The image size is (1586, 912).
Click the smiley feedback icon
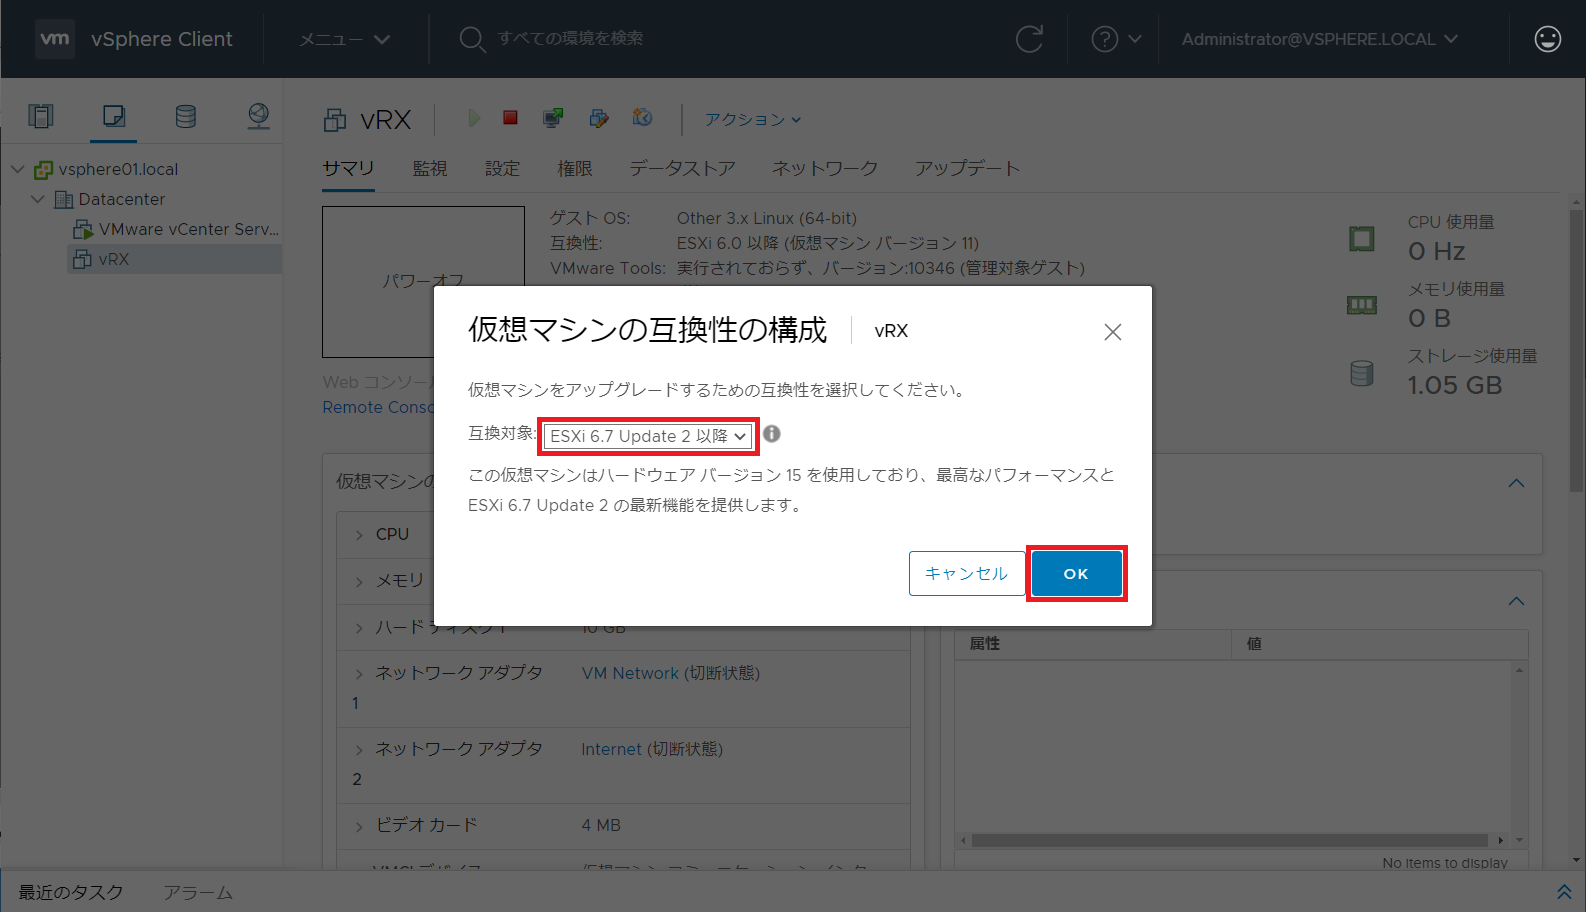click(1547, 39)
